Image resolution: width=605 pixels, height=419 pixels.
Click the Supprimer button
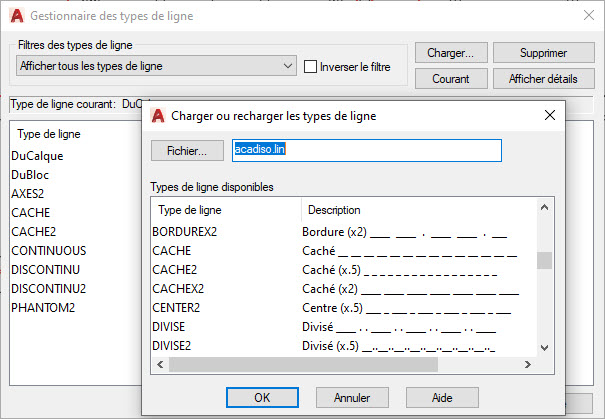coord(544,53)
